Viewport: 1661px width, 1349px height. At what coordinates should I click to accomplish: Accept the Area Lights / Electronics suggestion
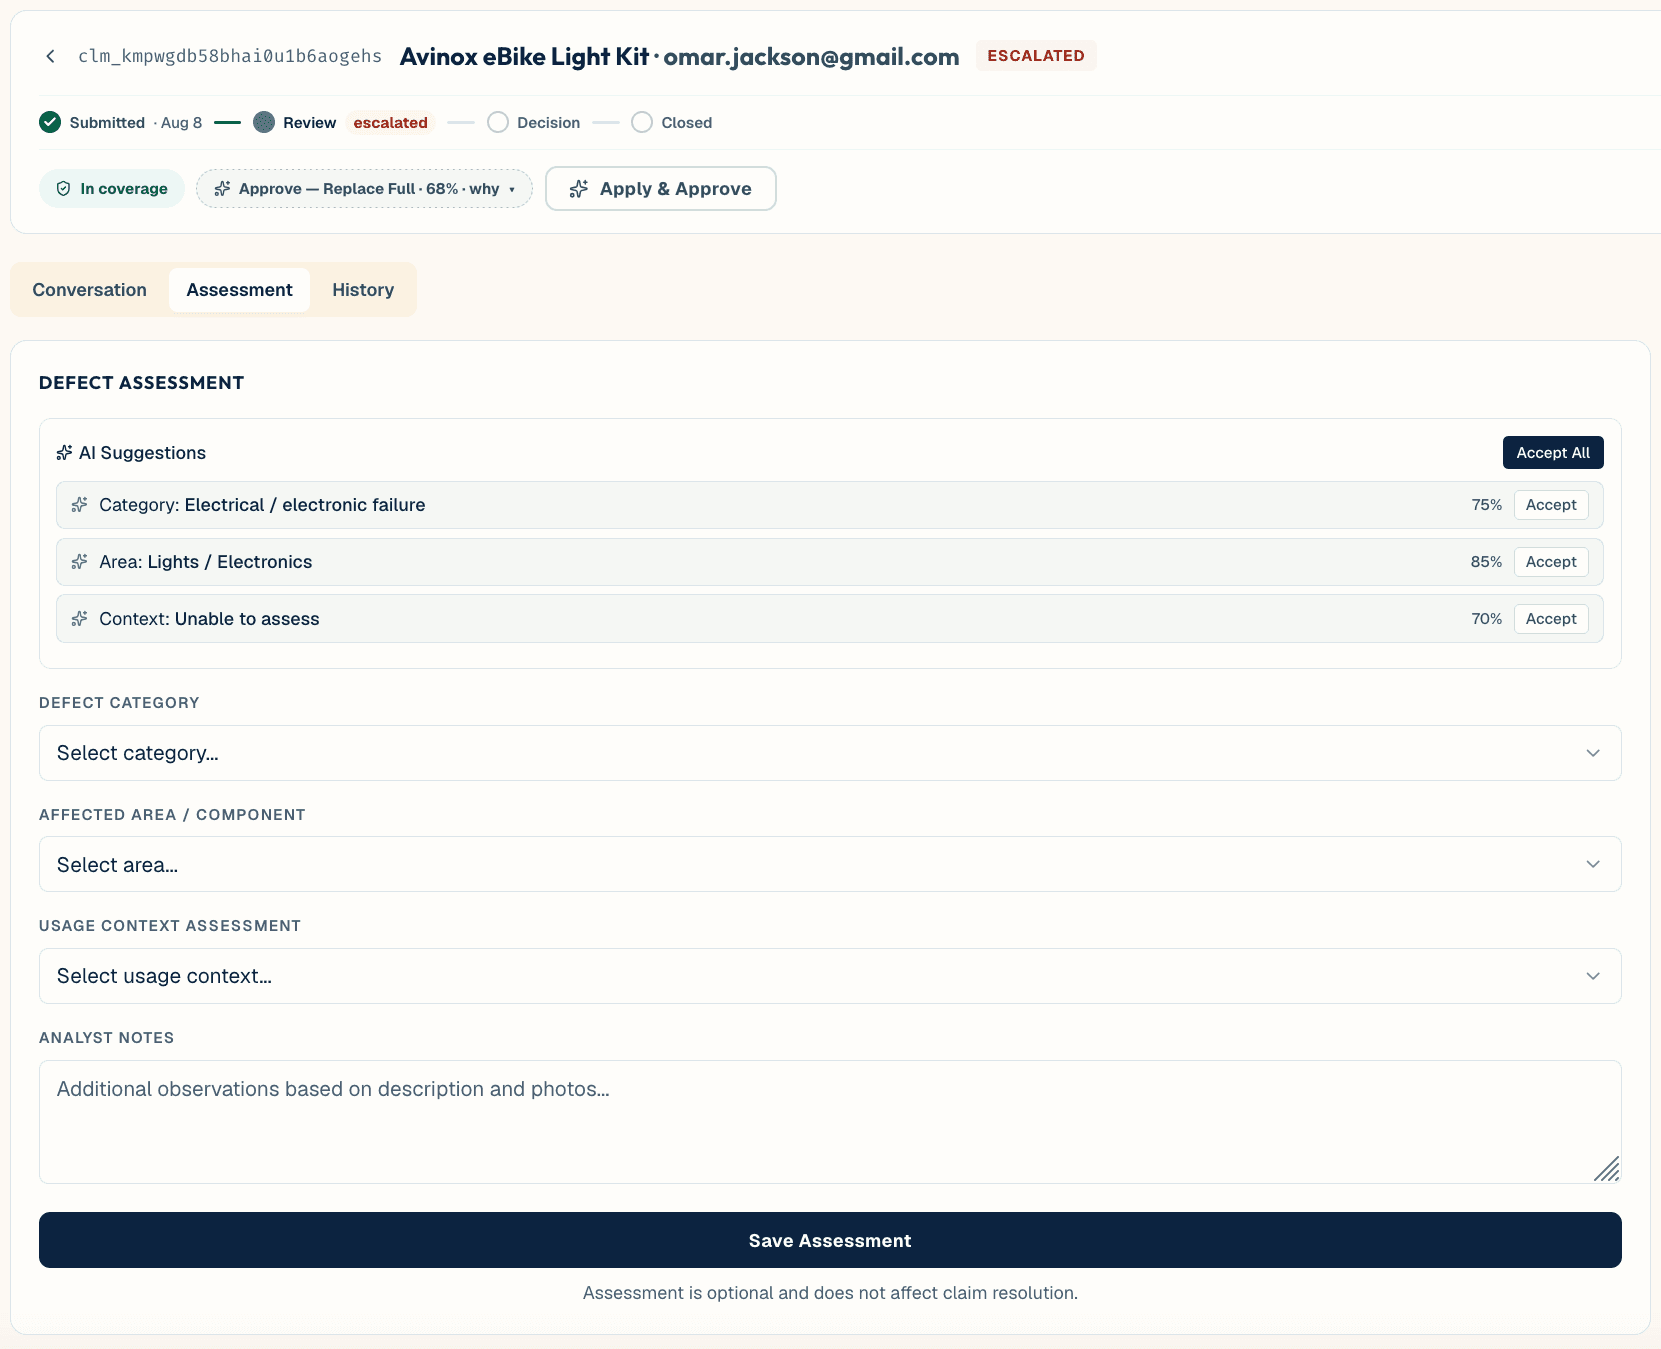tap(1551, 562)
